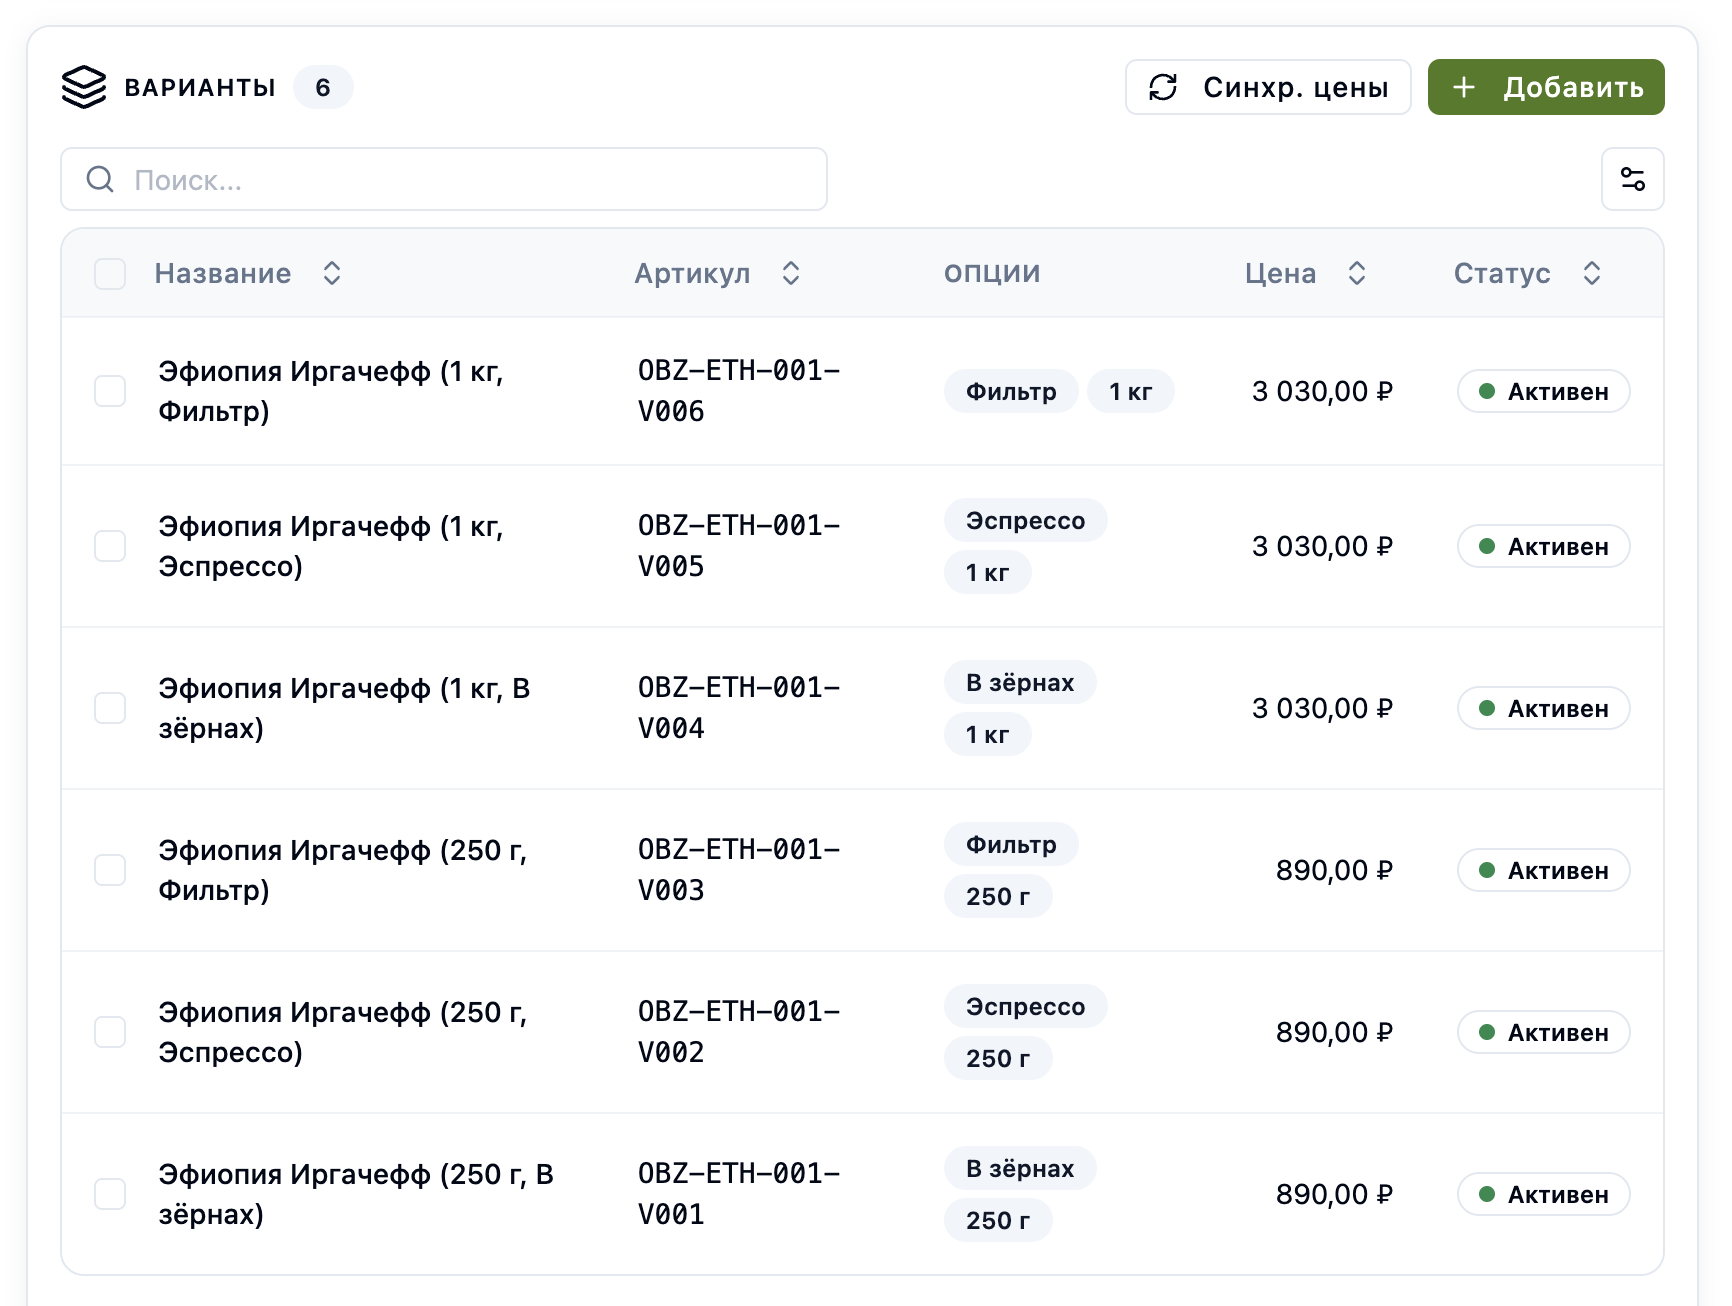The width and height of the screenshot is (1732, 1306).
Task: Click the Артикул column header text
Action: coord(692,273)
